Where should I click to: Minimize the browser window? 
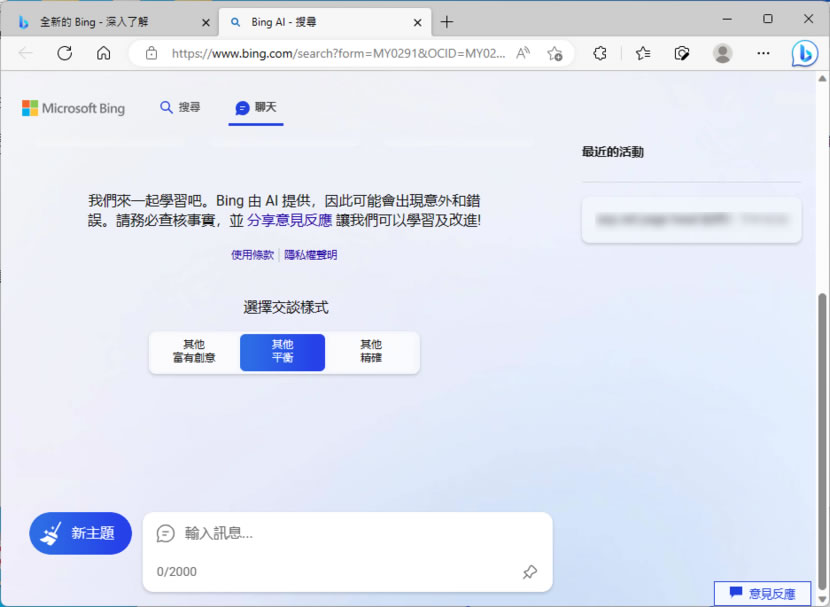727,19
